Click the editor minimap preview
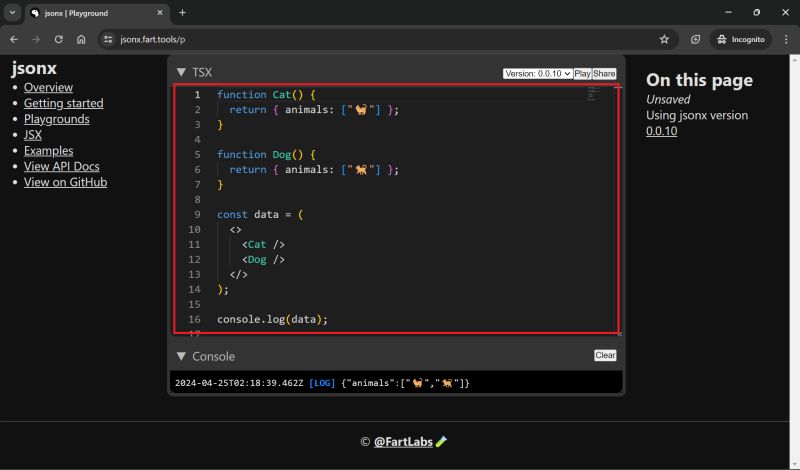 (593, 94)
